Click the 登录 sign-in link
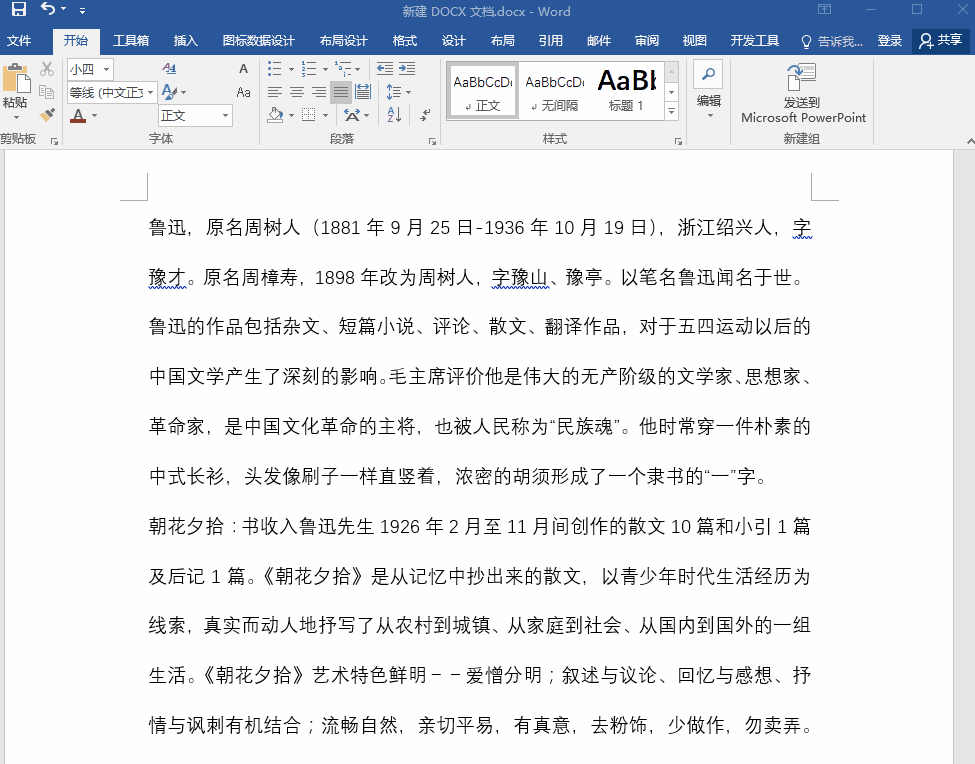The width and height of the screenshot is (975, 764). click(x=889, y=41)
